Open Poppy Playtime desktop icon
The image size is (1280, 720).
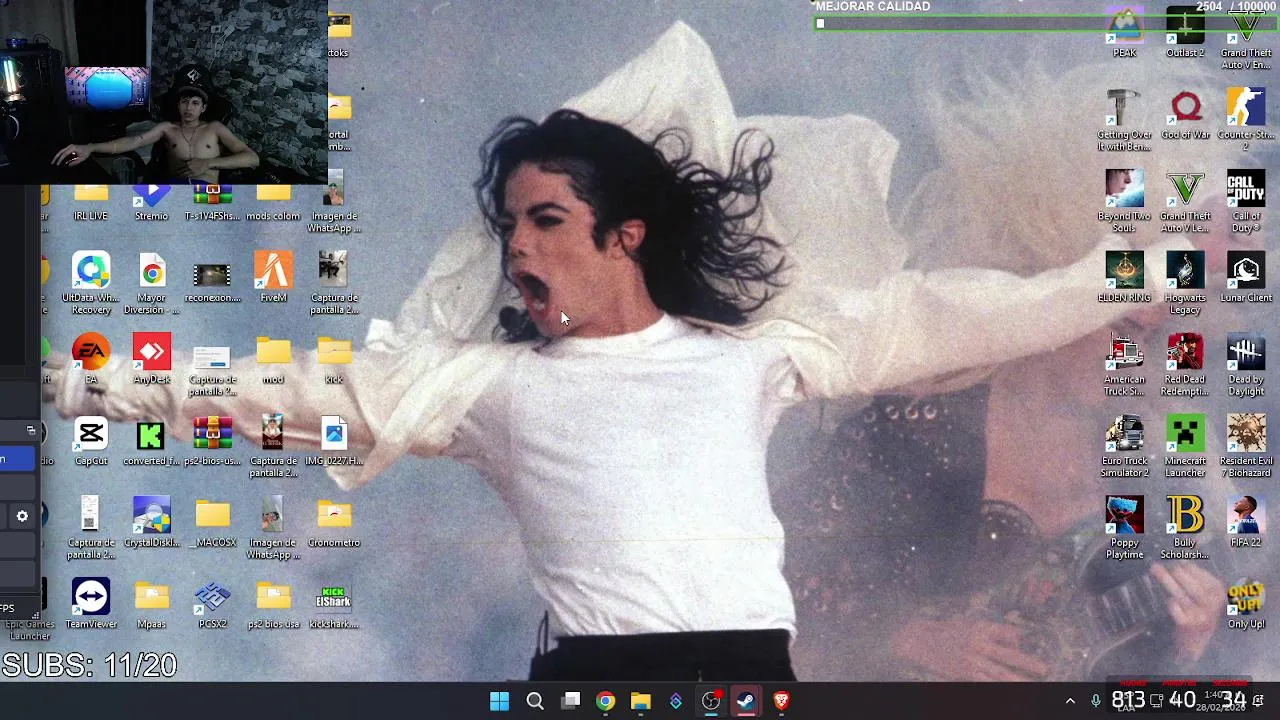point(1124,527)
